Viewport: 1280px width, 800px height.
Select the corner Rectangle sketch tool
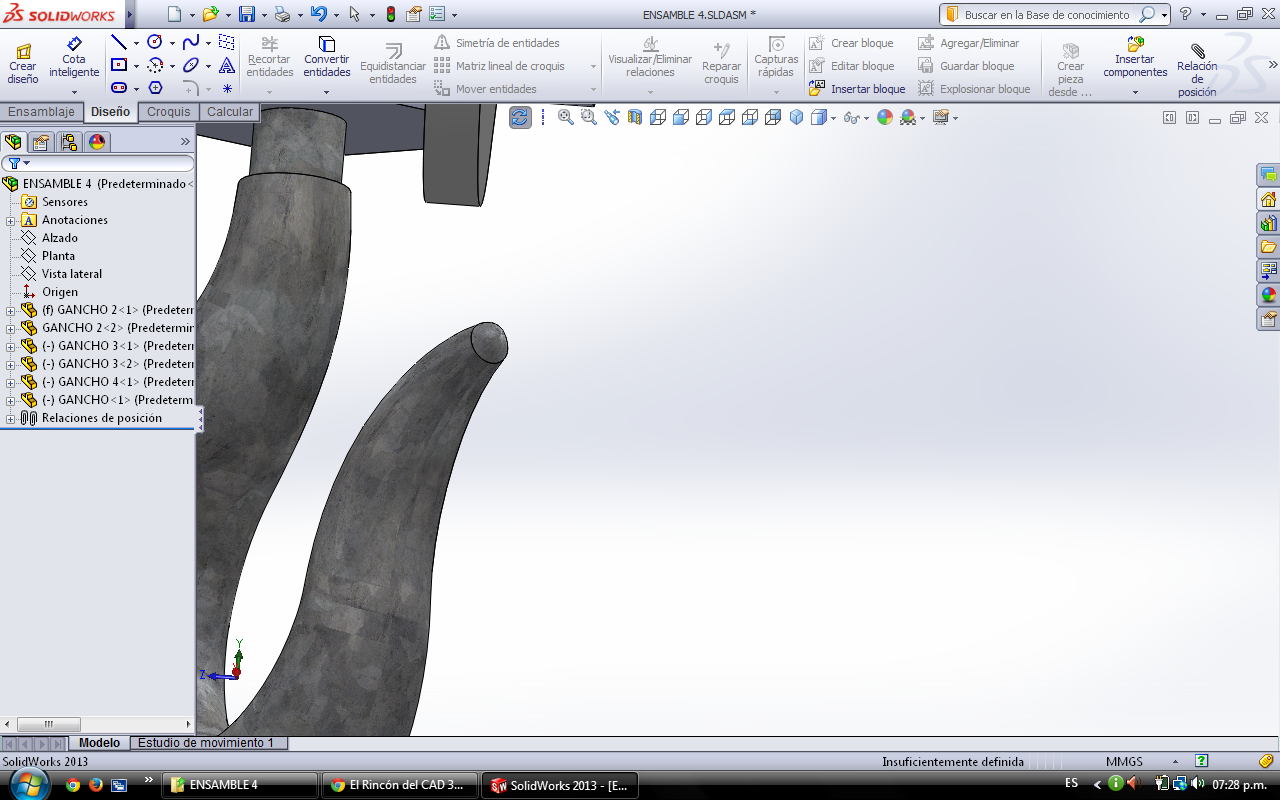click(x=118, y=66)
